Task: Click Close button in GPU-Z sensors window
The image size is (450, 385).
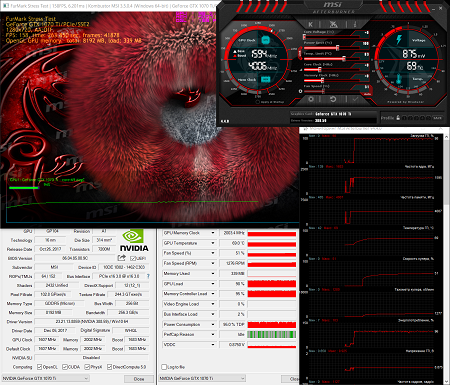Action: (x=290, y=379)
